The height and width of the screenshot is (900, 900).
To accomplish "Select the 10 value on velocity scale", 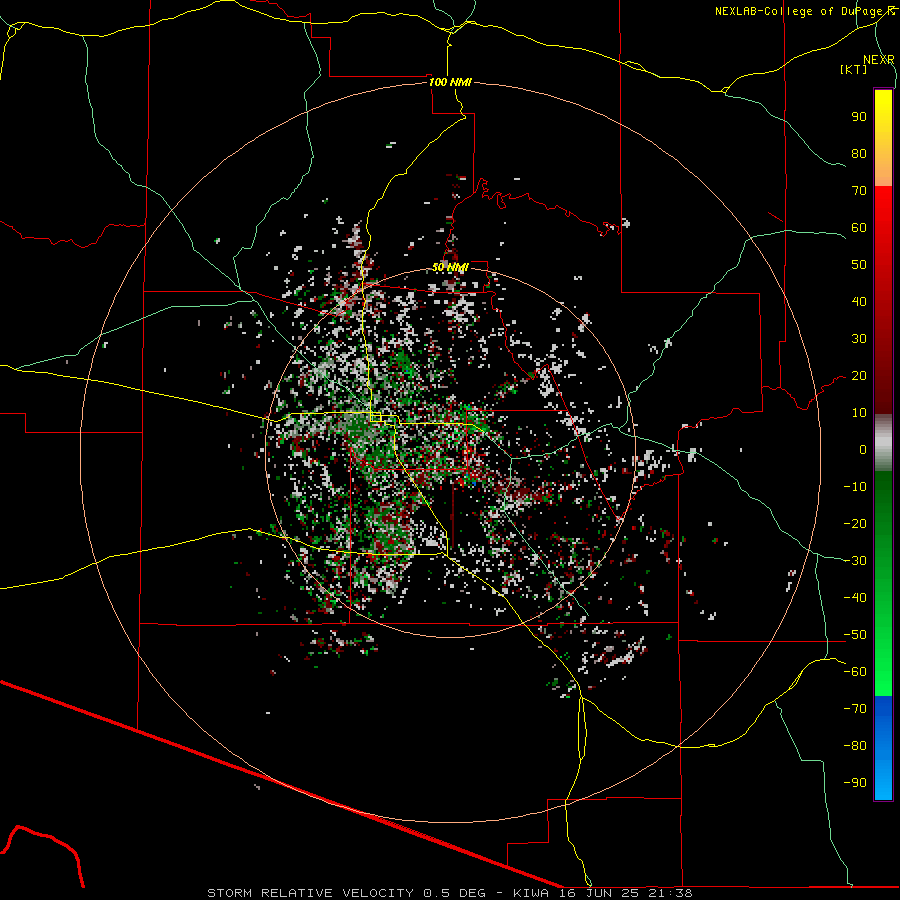I will [x=859, y=413].
